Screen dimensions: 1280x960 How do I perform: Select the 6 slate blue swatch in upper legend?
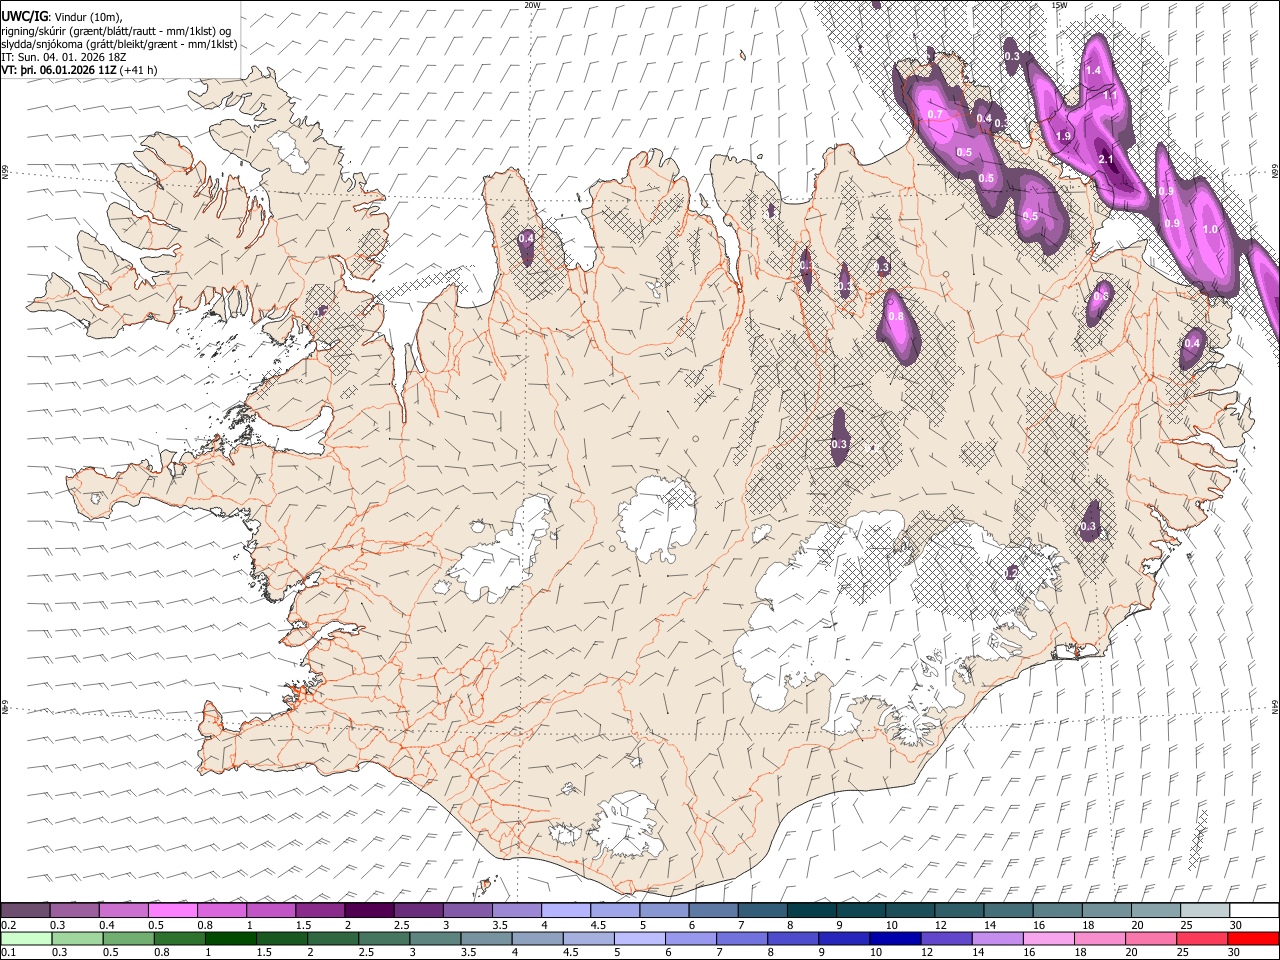[x=714, y=910]
